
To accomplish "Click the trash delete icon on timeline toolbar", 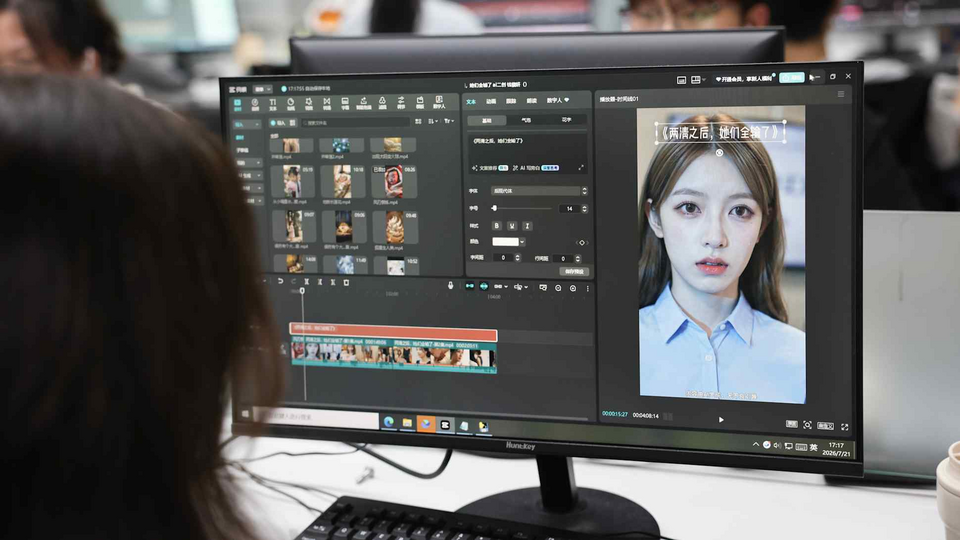I will [346, 283].
